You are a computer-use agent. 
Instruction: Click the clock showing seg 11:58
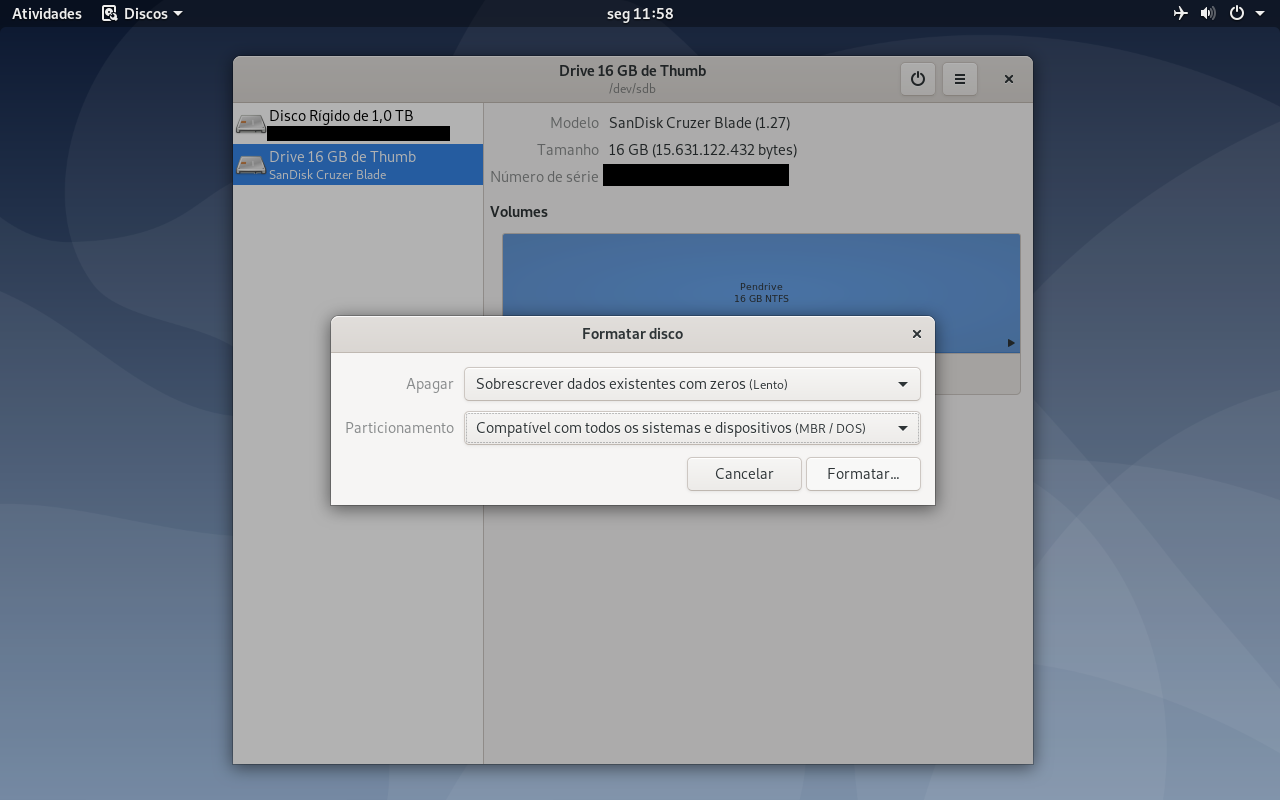pyautogui.click(x=640, y=14)
